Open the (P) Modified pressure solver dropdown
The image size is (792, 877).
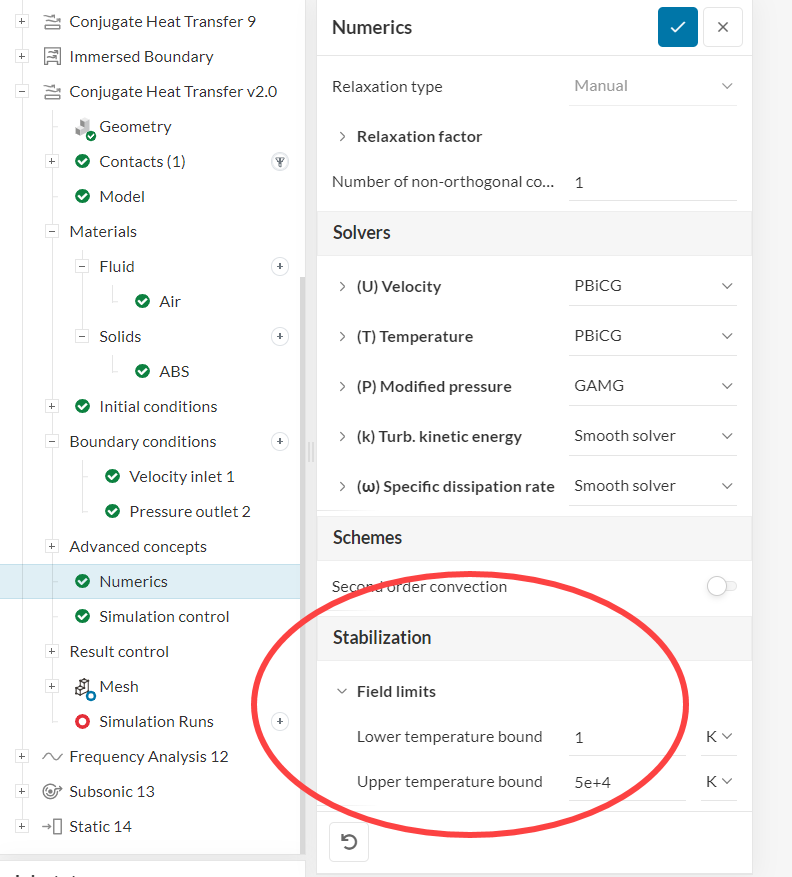[x=653, y=386]
